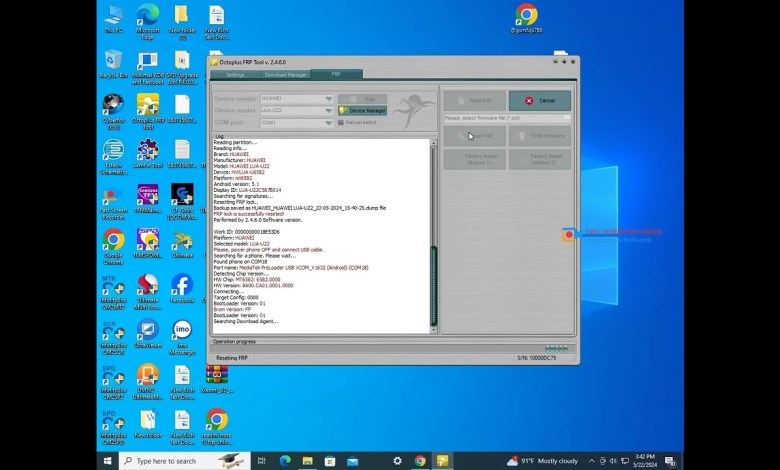Open the Infinitybox CM2SP2 shortcut

coord(113,382)
